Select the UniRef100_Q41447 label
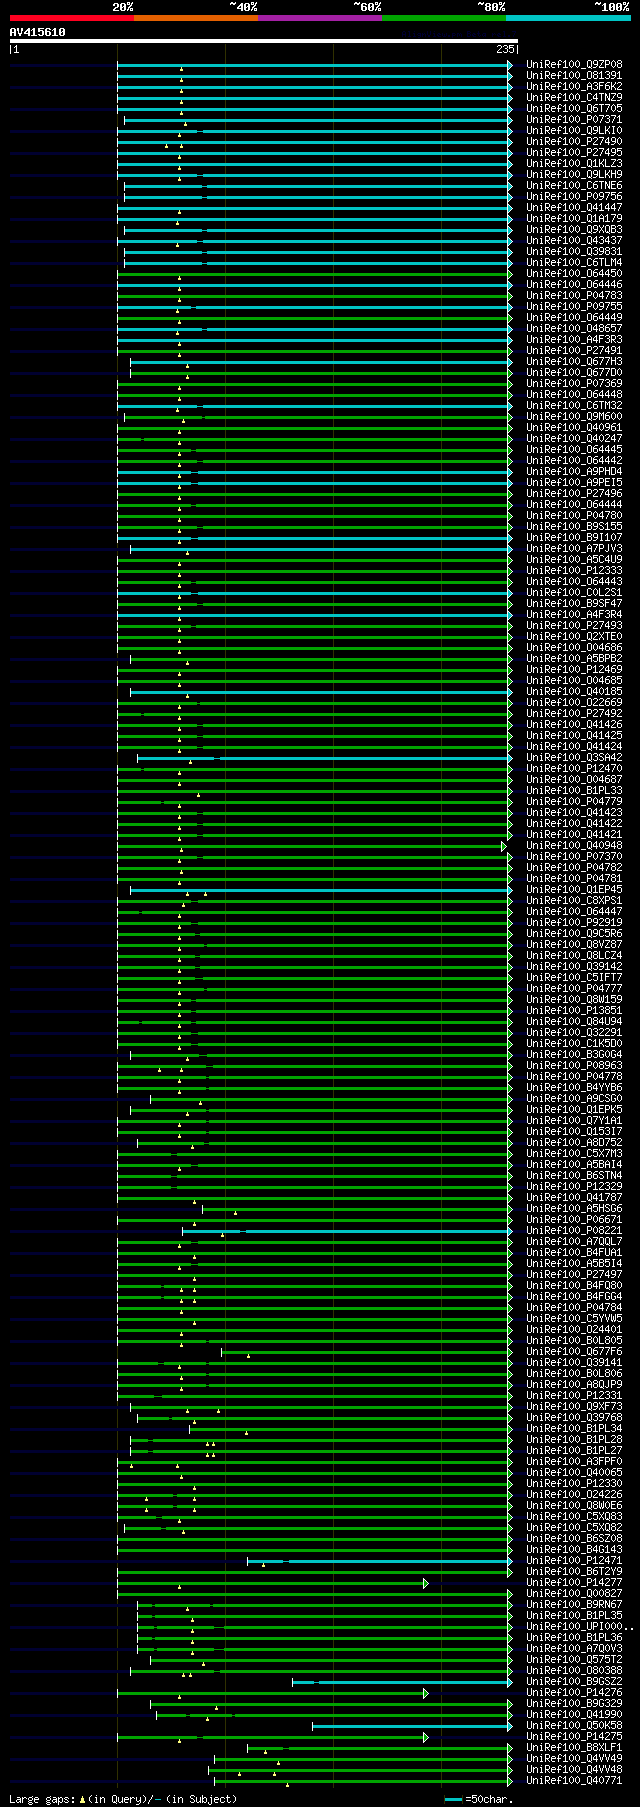 [574, 207]
